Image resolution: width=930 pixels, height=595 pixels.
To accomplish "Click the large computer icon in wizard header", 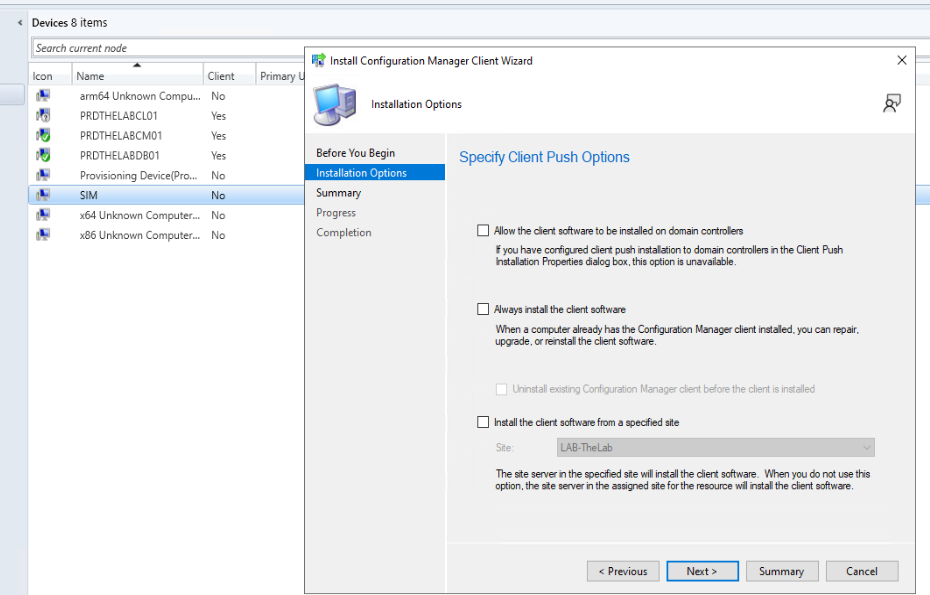I will (335, 104).
